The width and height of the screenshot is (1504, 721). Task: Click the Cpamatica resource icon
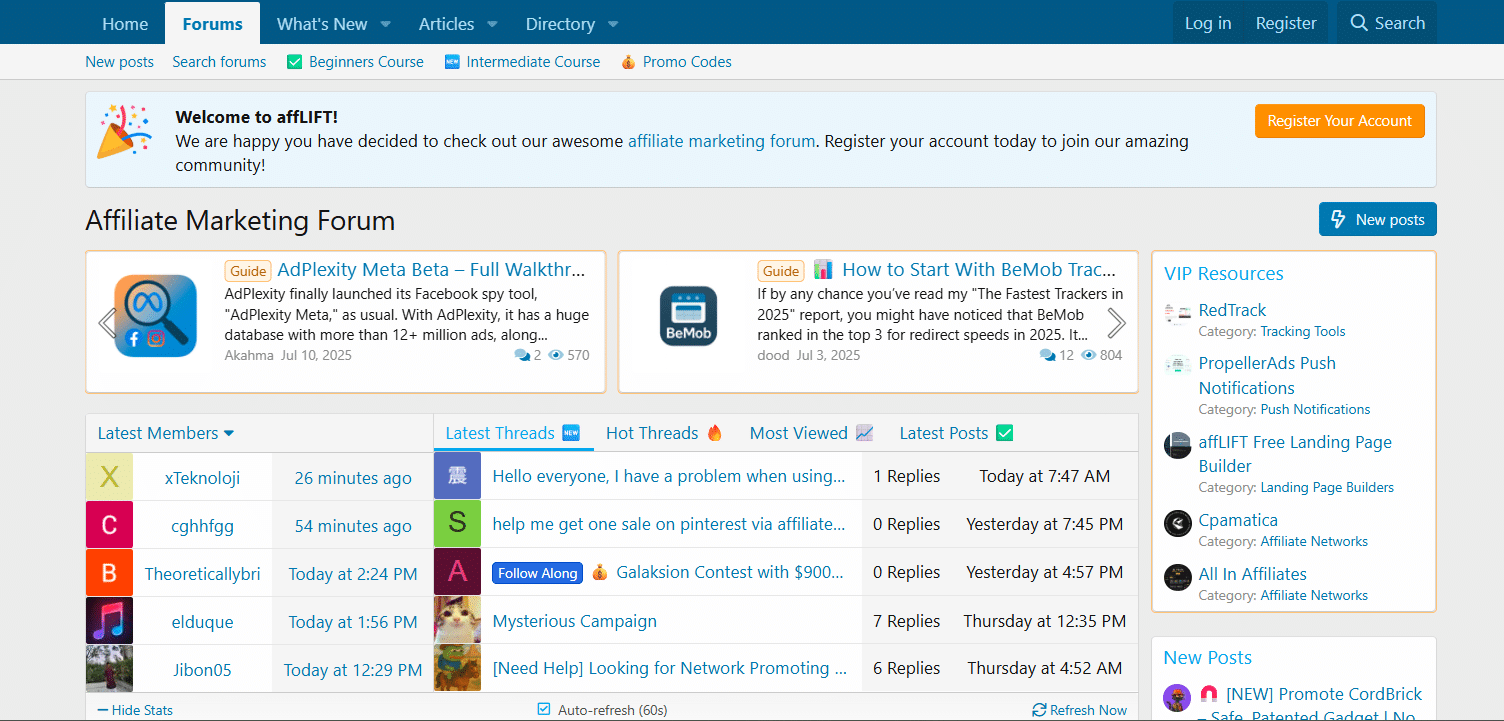click(x=1178, y=523)
